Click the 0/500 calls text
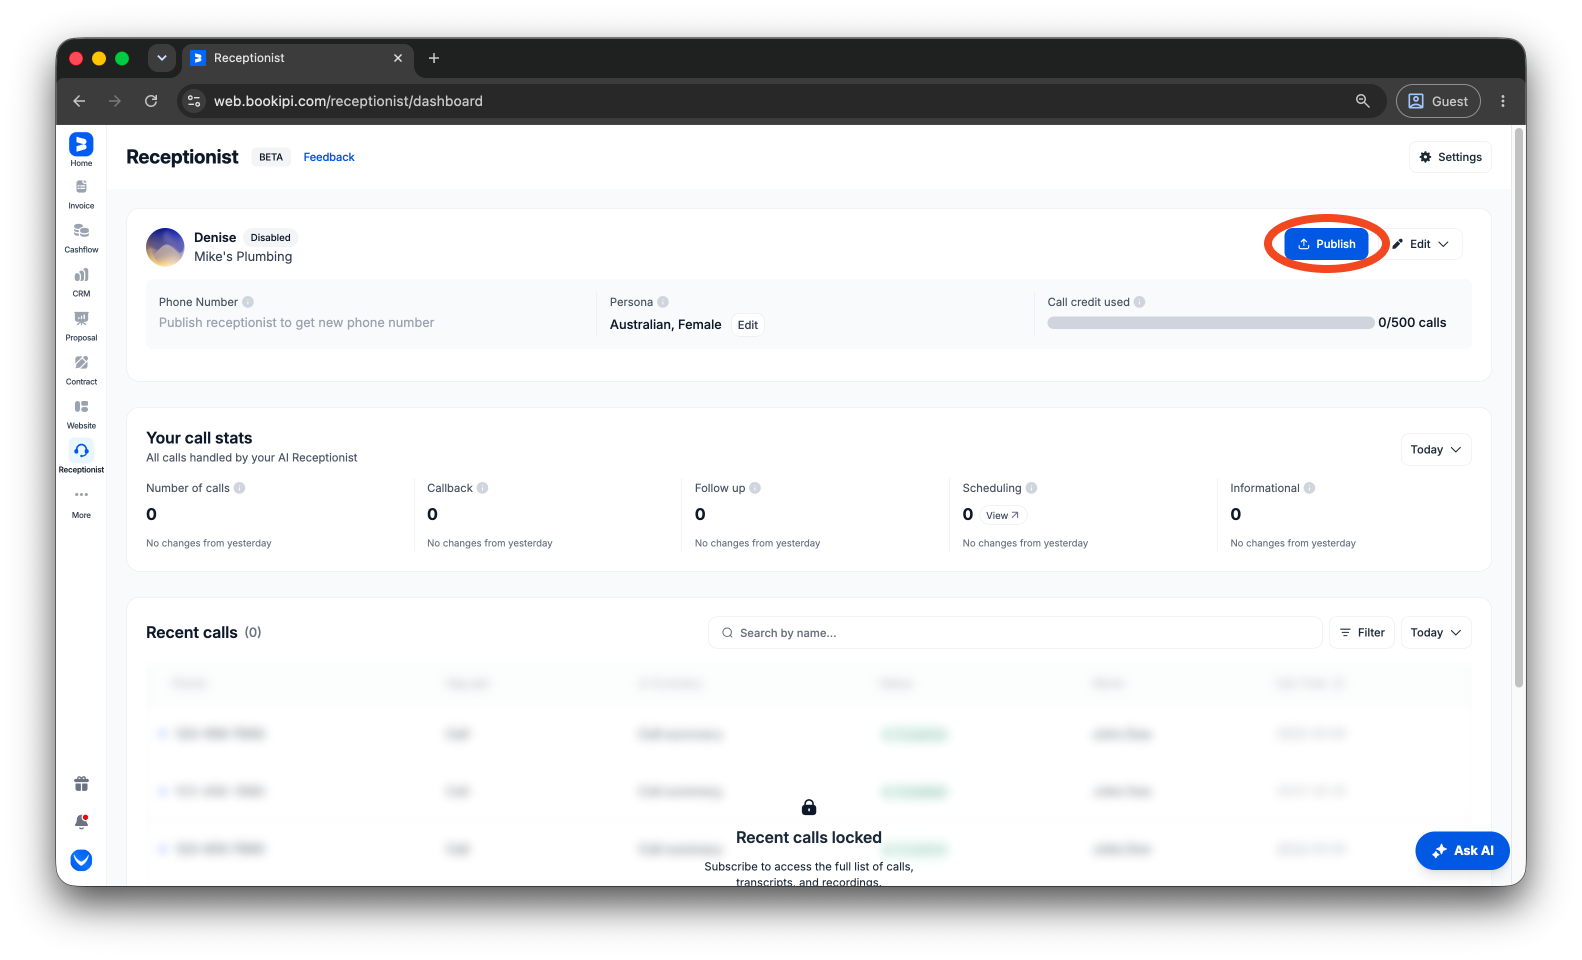Screen dimensions: 1582x960 (x=1412, y=323)
